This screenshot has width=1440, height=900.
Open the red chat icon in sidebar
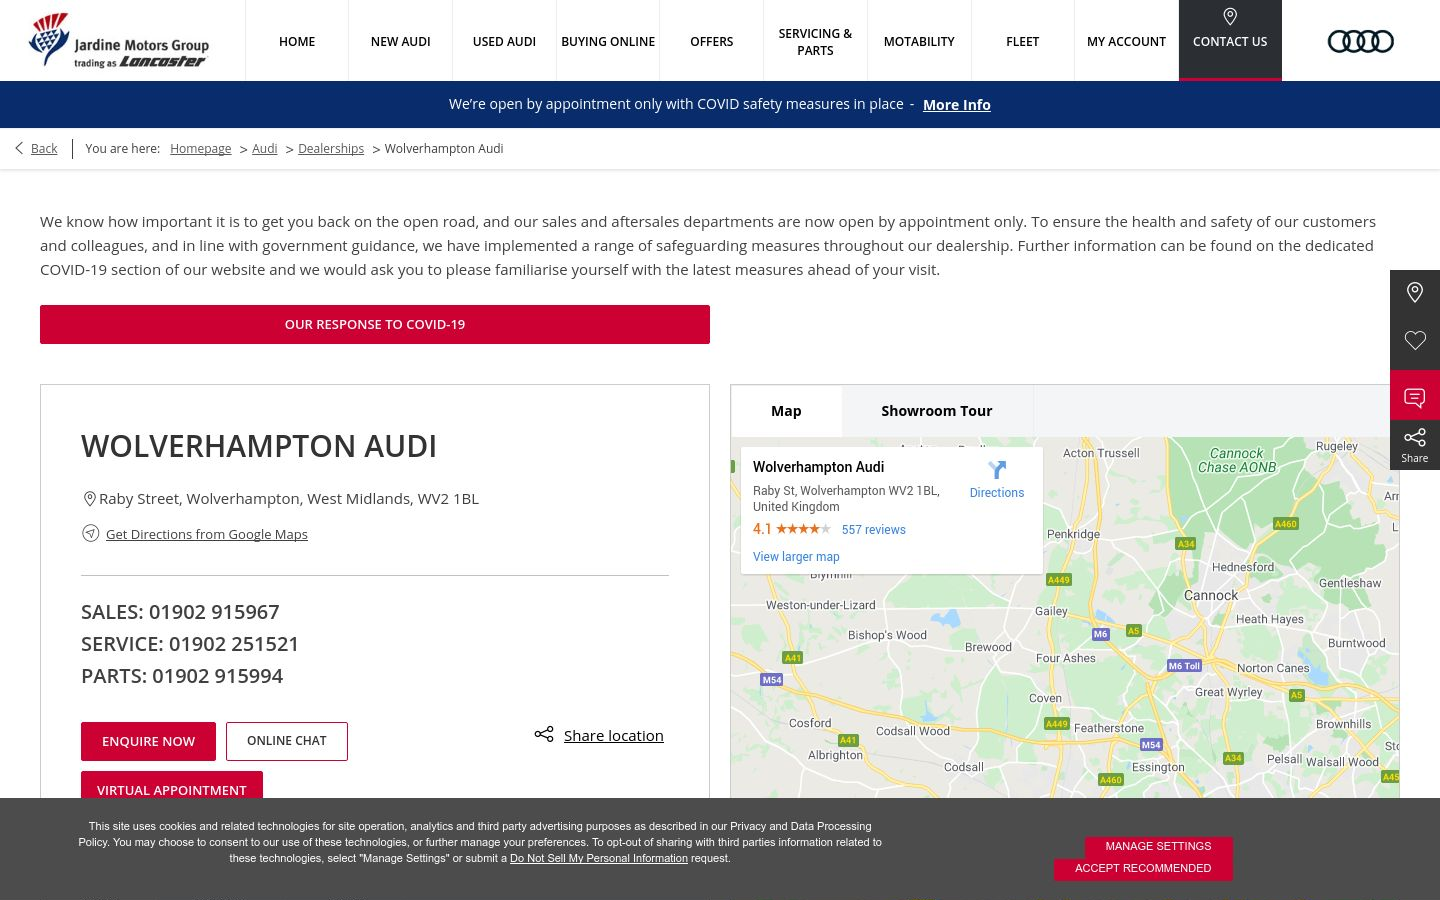[1415, 396]
